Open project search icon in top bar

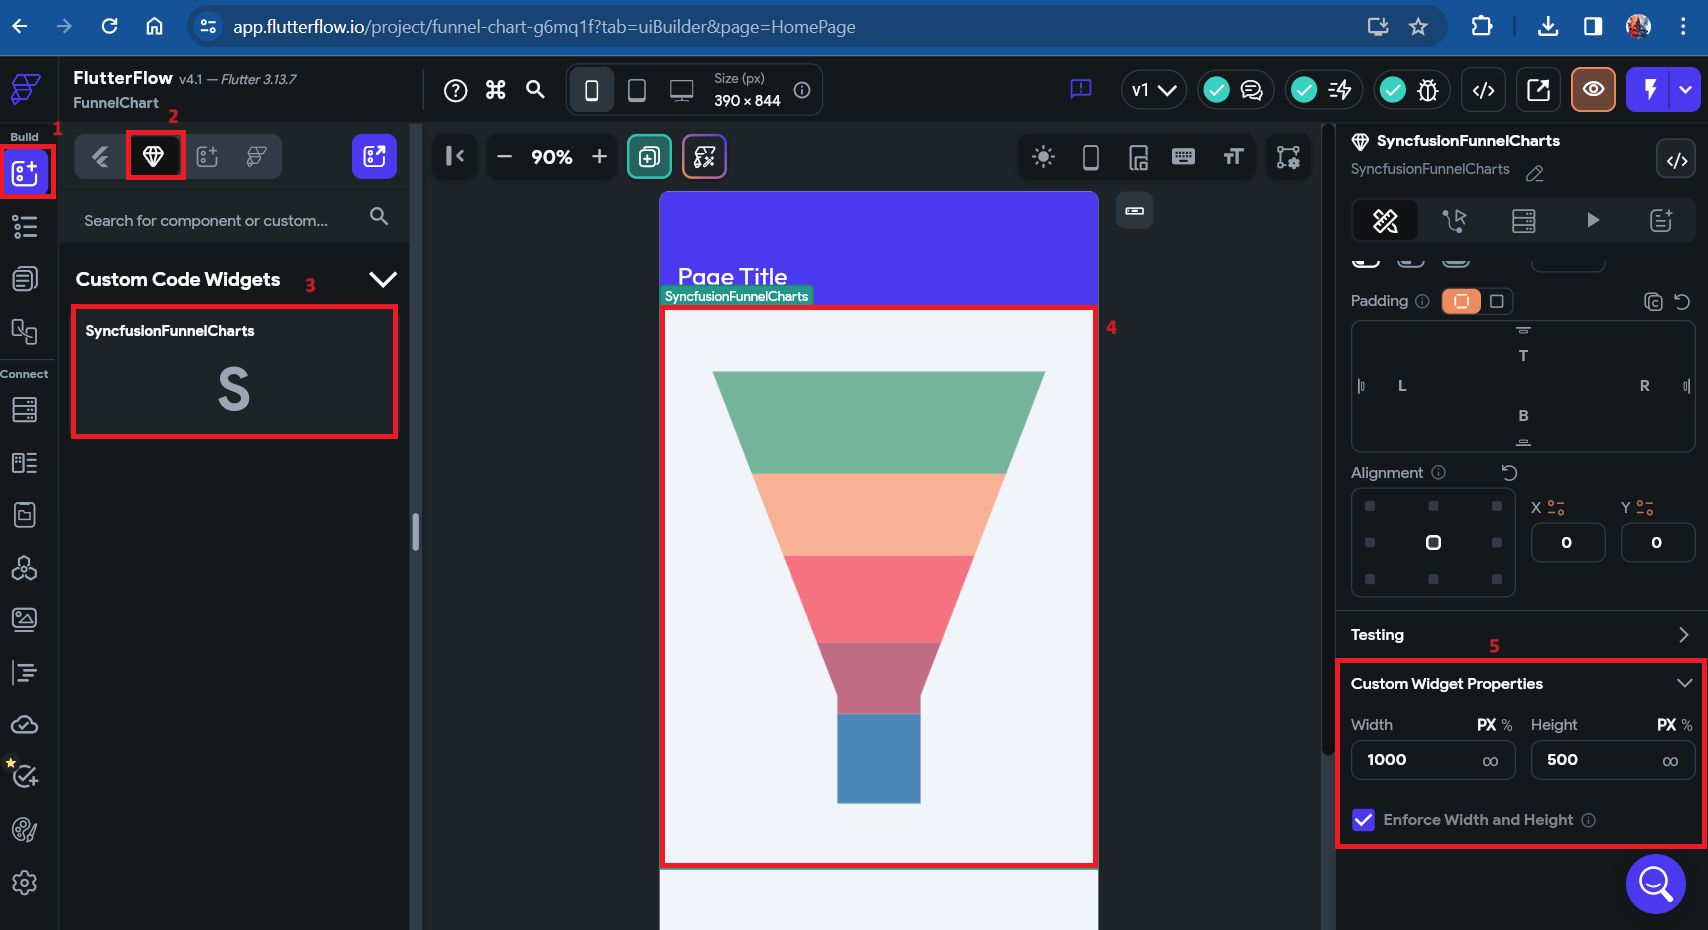(536, 90)
